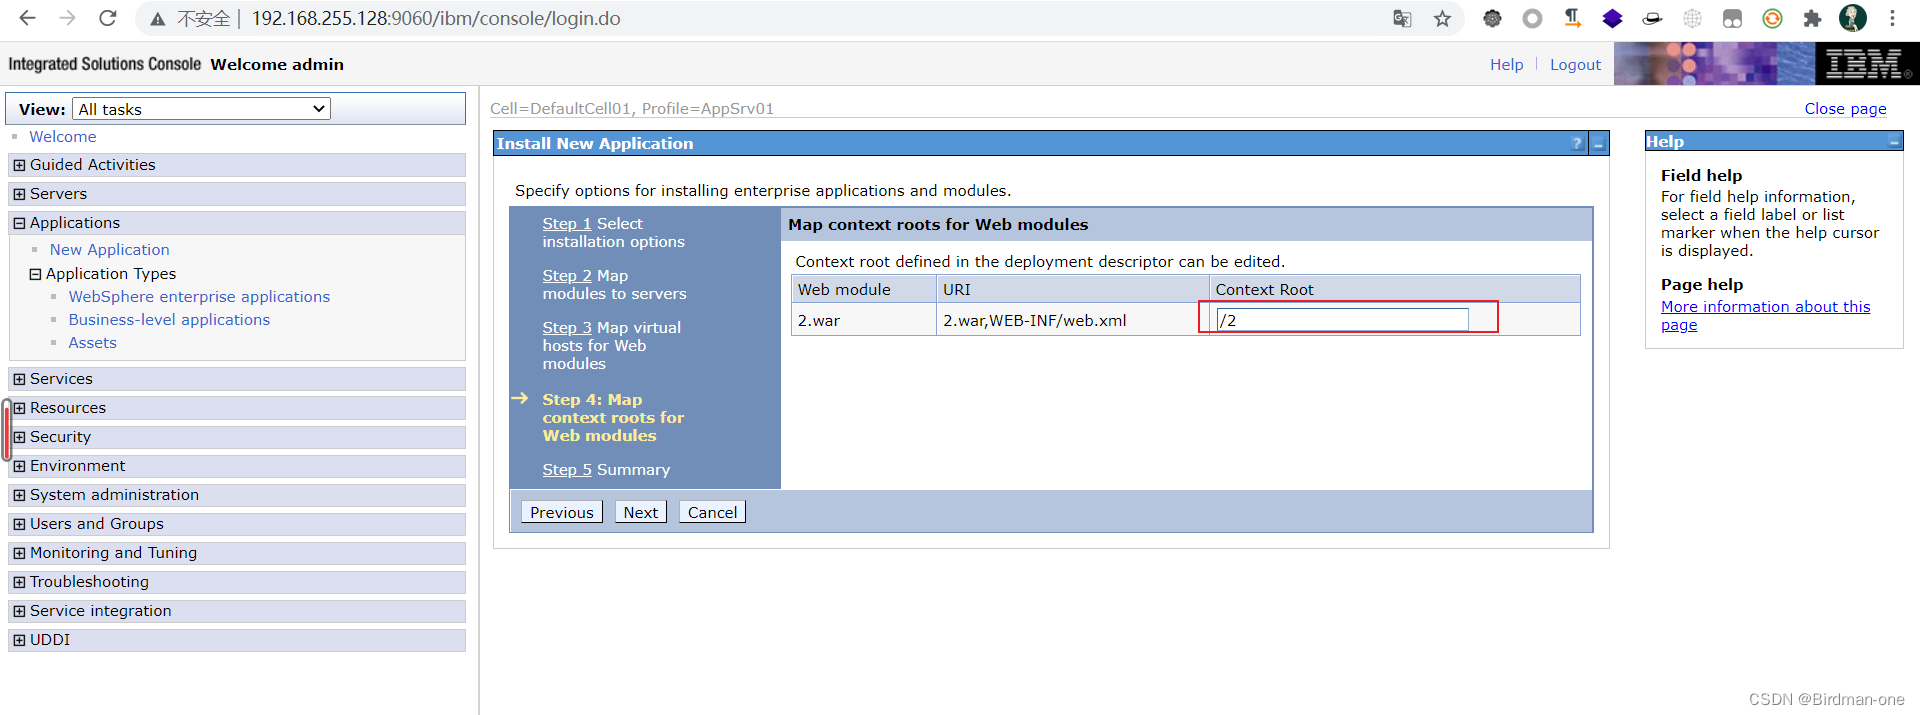This screenshot has height=715, width=1920.
Task: Open More information about this page link
Action: pos(1765,316)
